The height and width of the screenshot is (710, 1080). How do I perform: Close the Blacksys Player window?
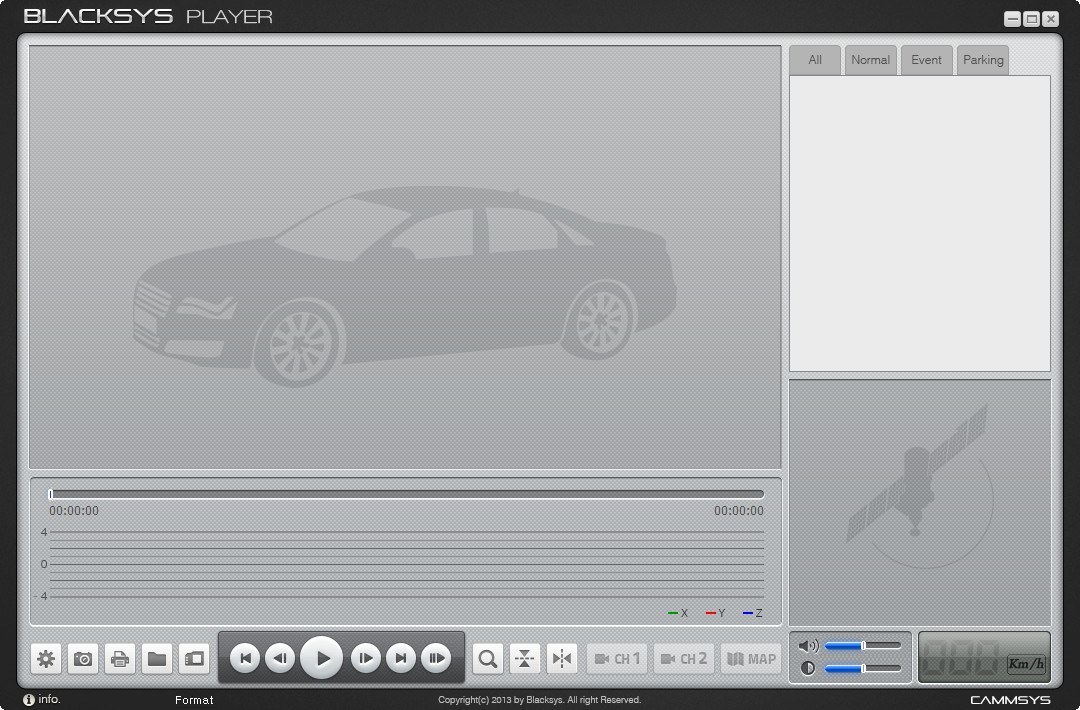click(1050, 19)
